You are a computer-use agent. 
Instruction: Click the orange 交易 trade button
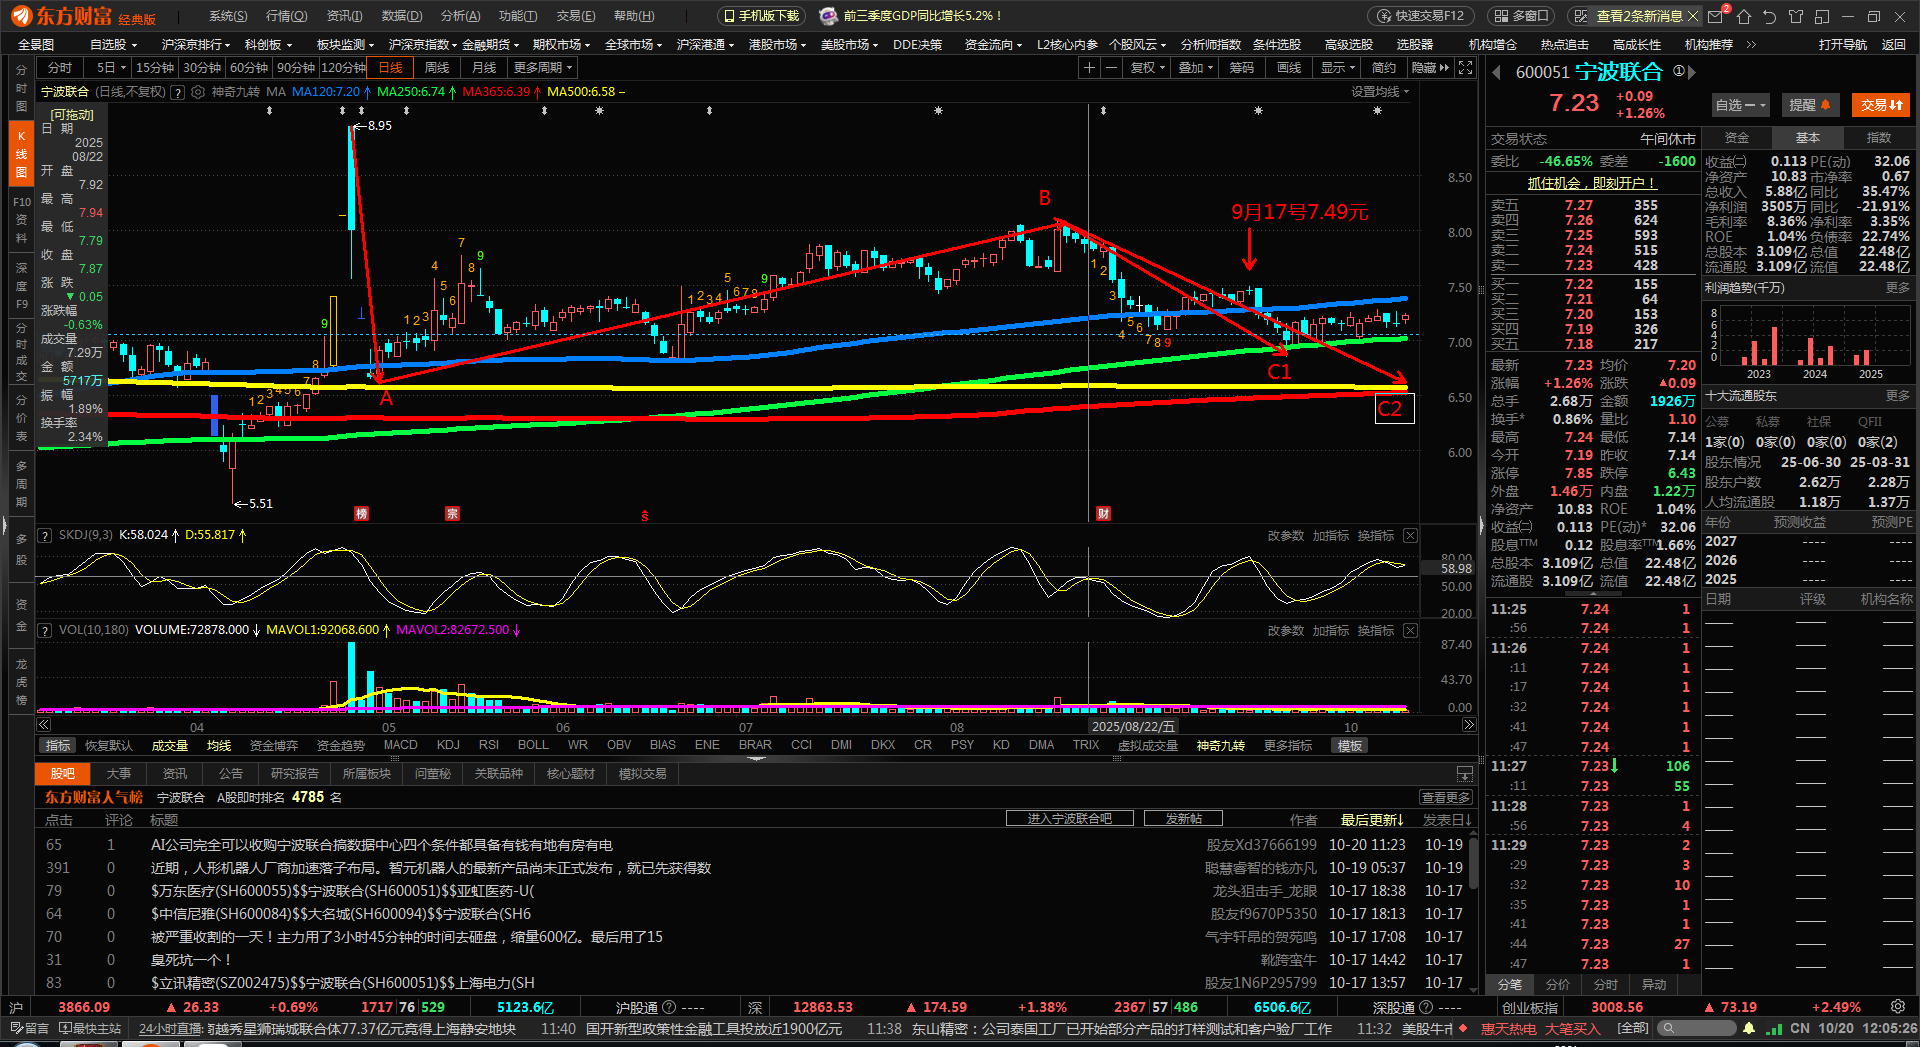point(1880,105)
